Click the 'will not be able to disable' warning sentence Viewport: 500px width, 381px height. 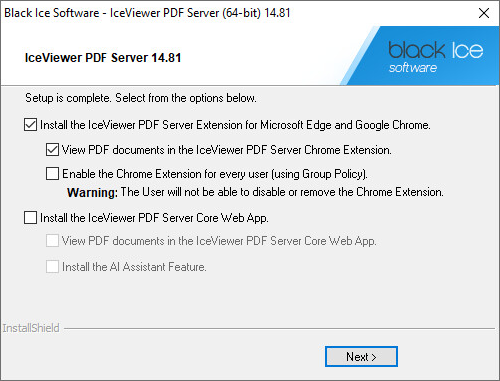click(x=282, y=192)
